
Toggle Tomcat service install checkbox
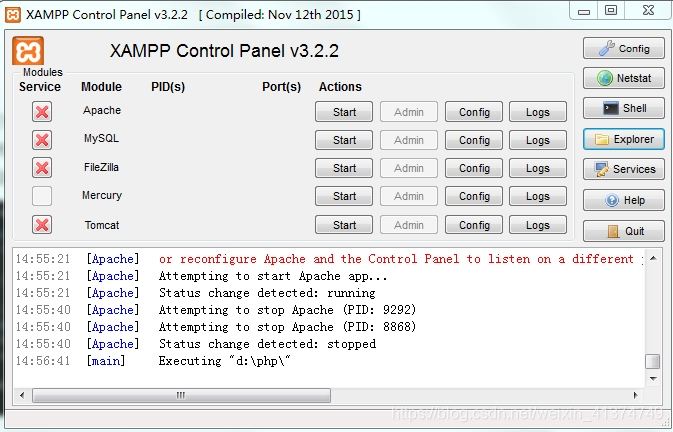(x=42, y=225)
